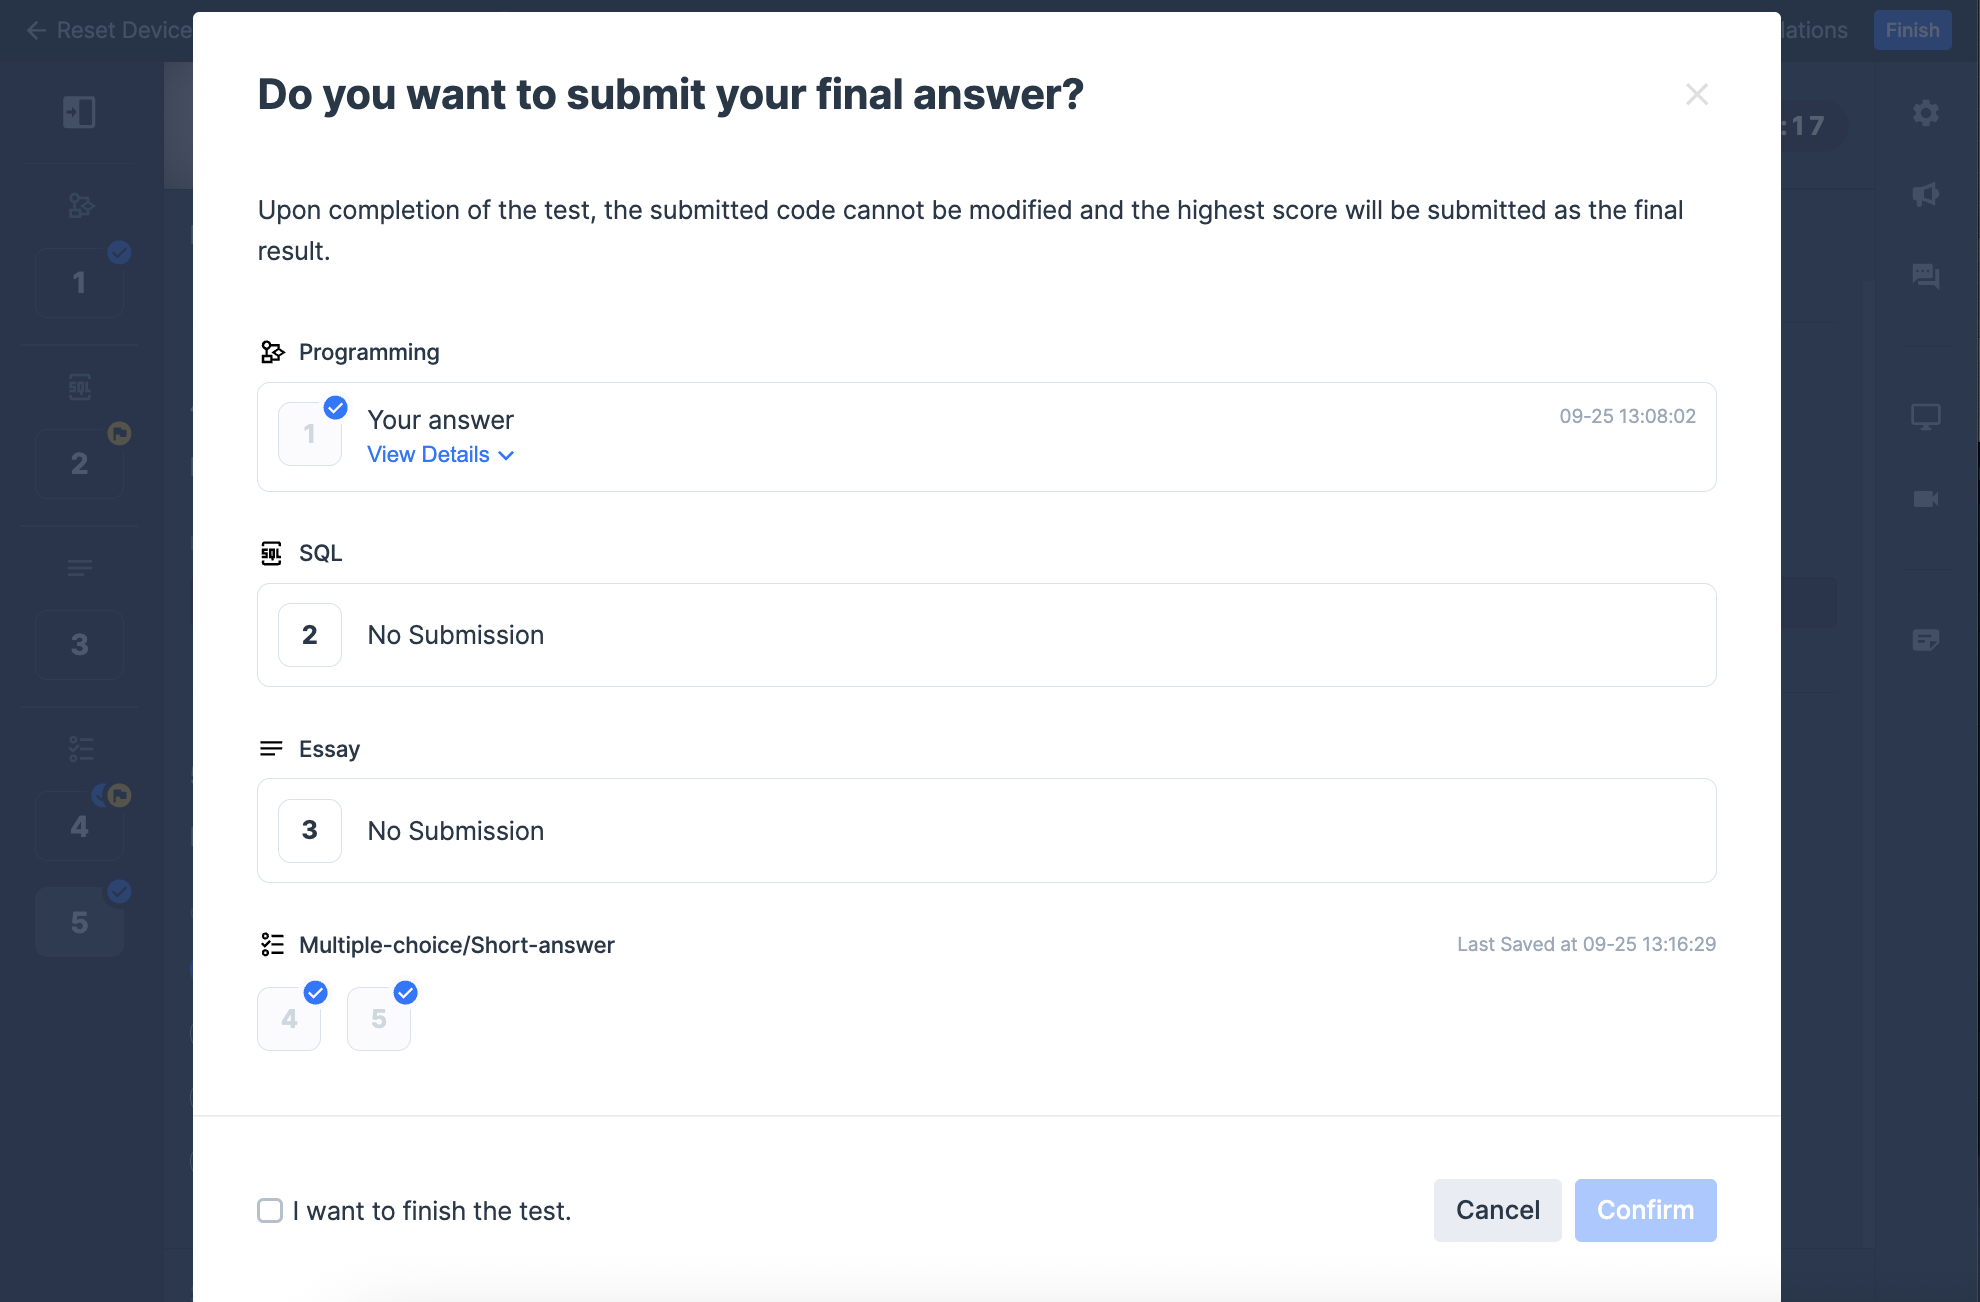
Task: Check the "I want to finish the test" checkbox
Action: (x=270, y=1211)
